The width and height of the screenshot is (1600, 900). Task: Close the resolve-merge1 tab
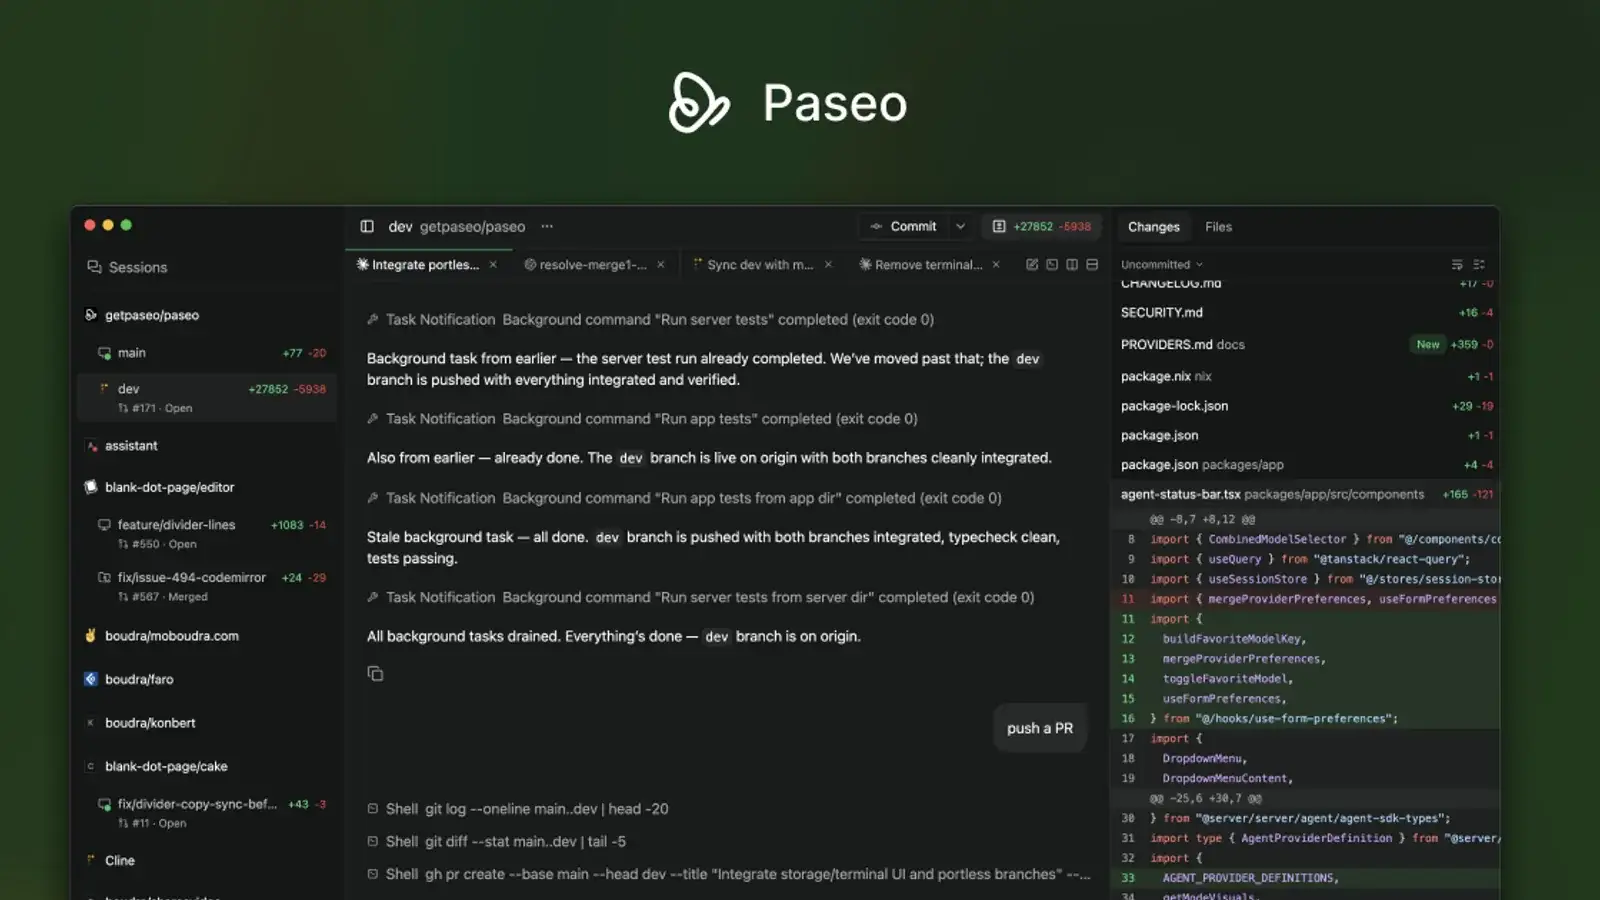(x=661, y=265)
